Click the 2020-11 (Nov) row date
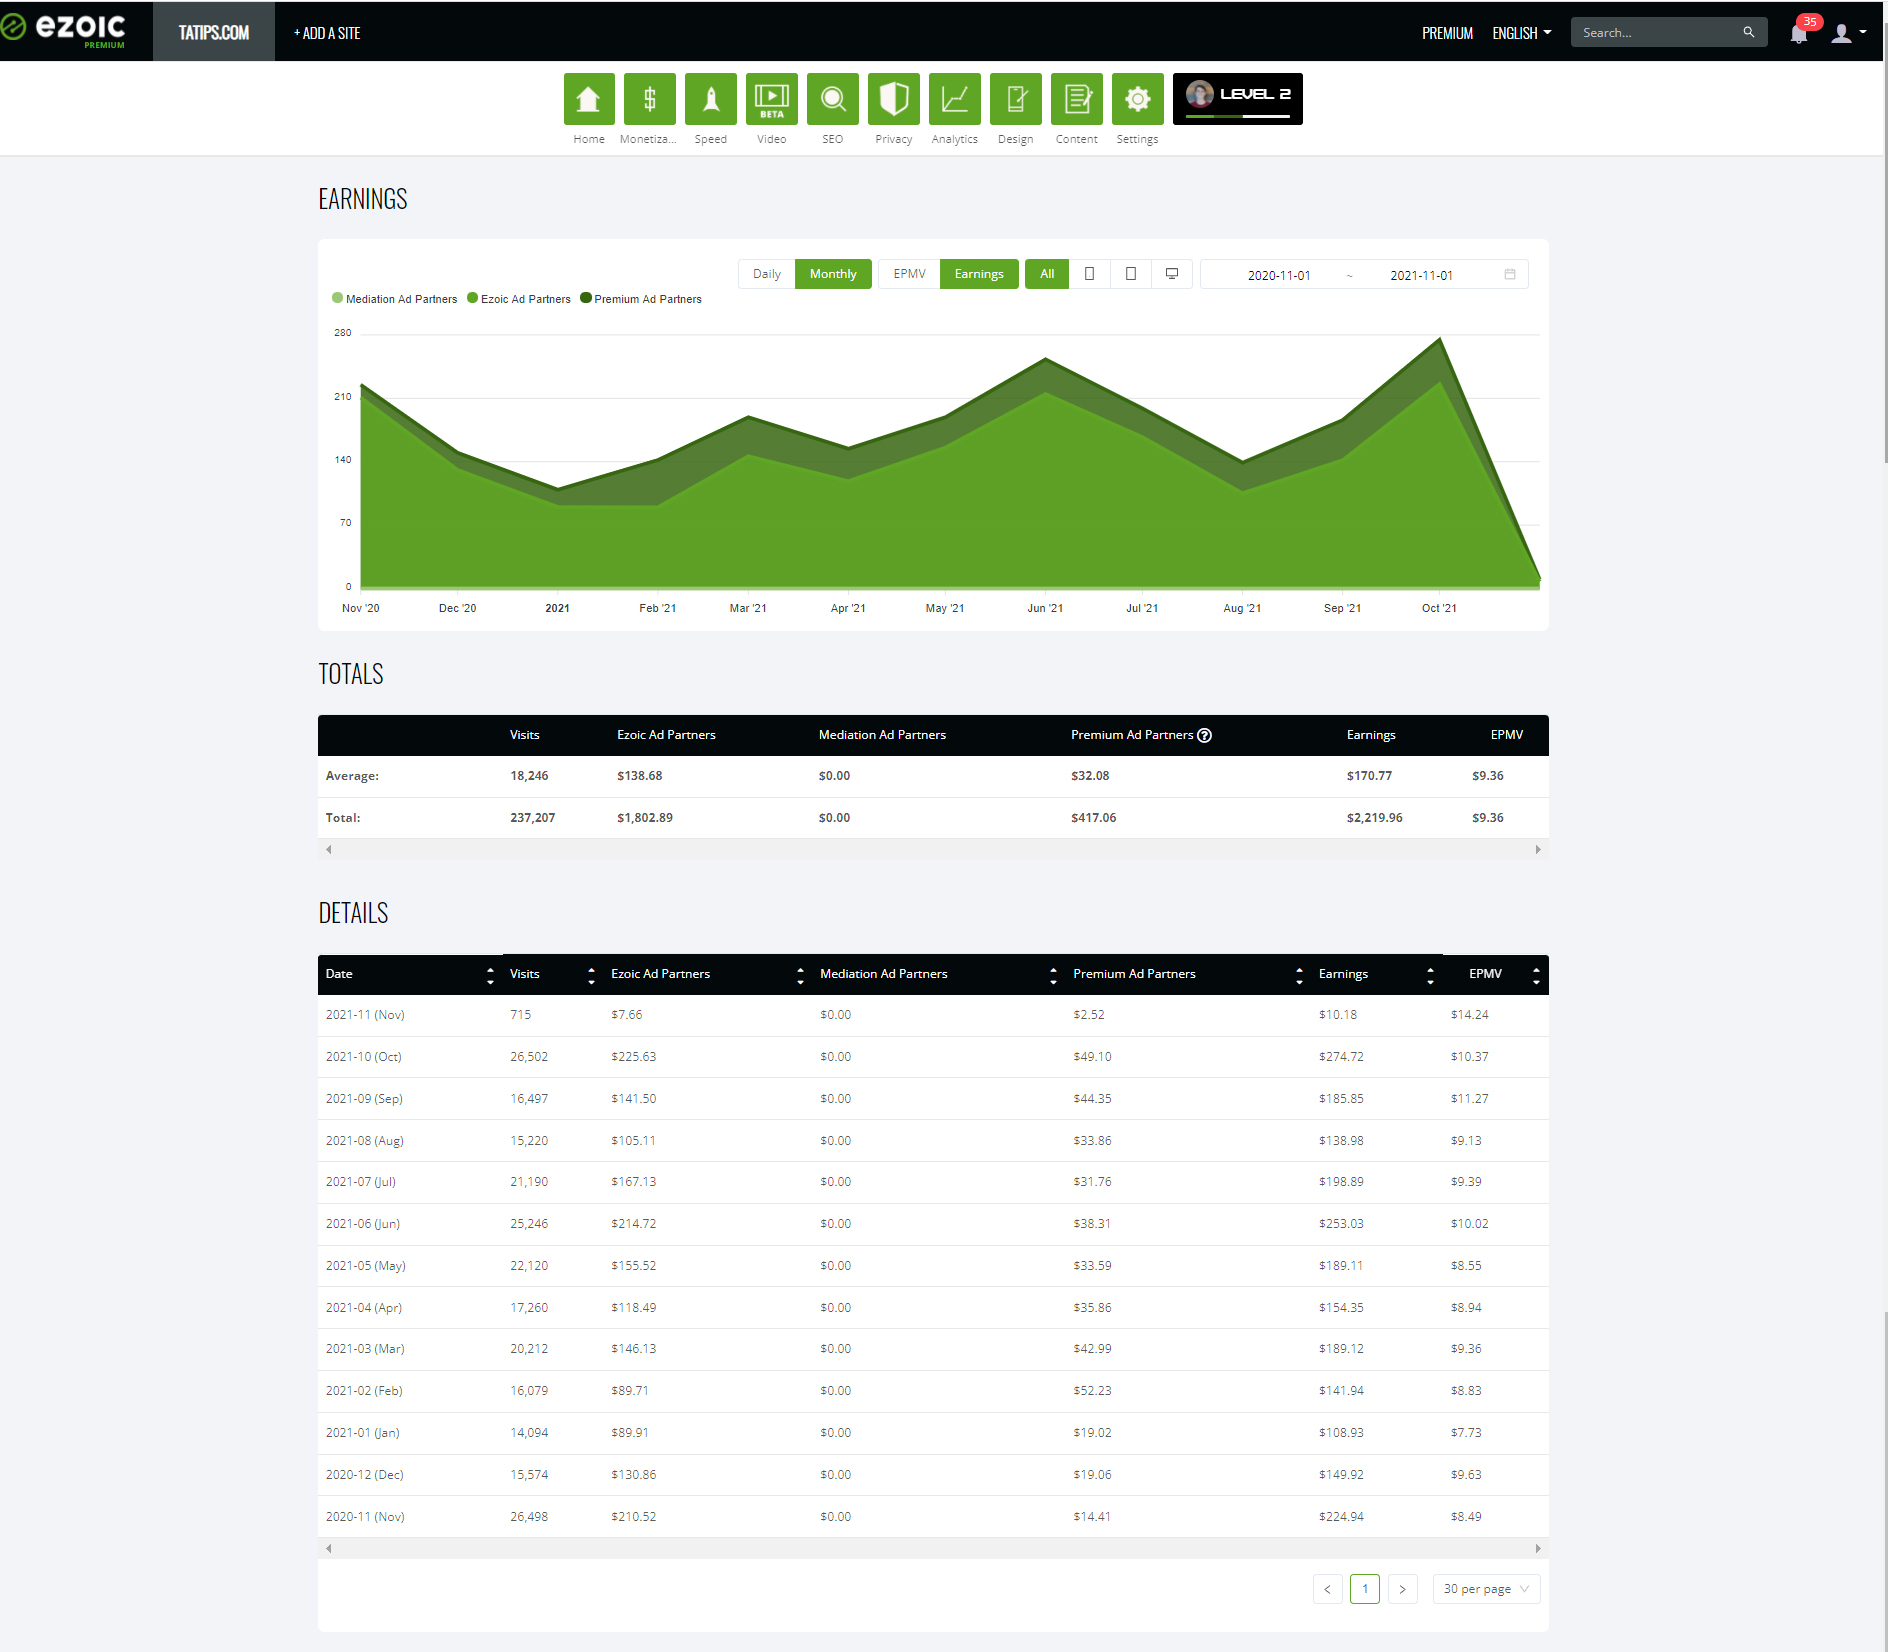This screenshot has height=1652, width=1888. click(365, 1517)
